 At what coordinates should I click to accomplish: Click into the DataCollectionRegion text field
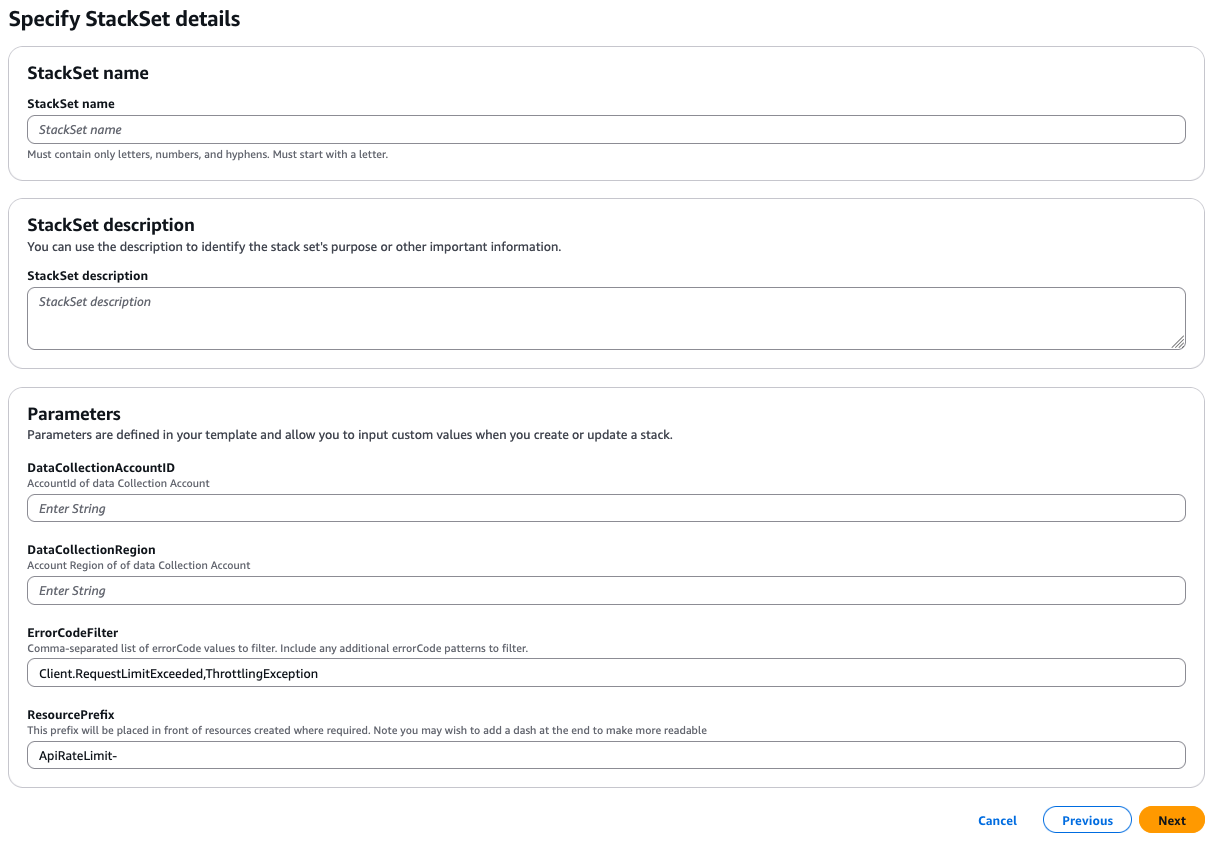606,590
